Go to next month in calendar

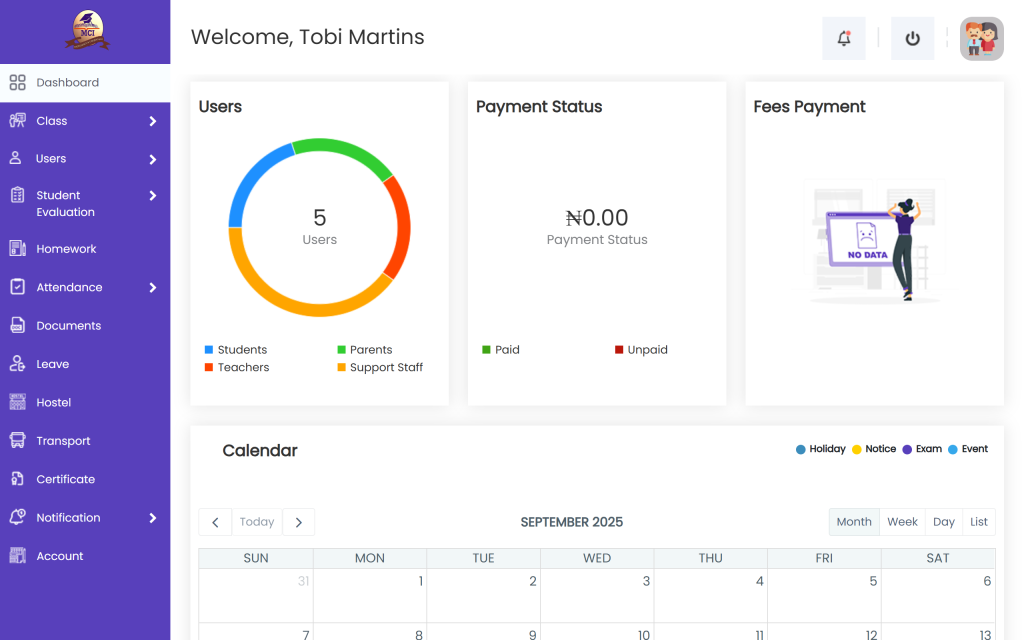(298, 522)
